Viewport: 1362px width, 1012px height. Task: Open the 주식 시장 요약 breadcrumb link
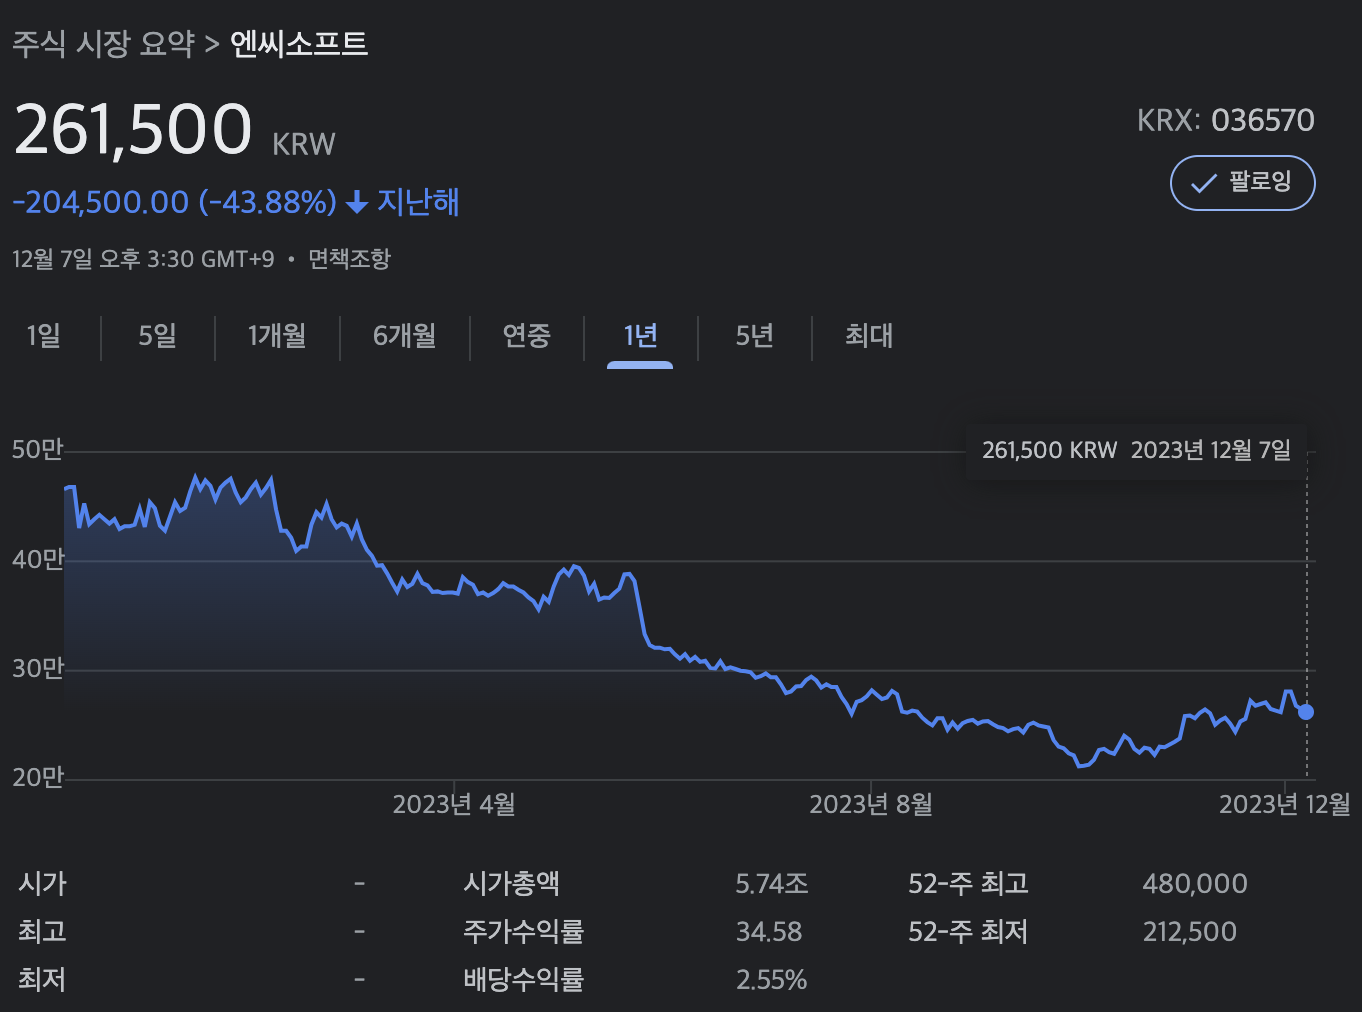(x=103, y=44)
